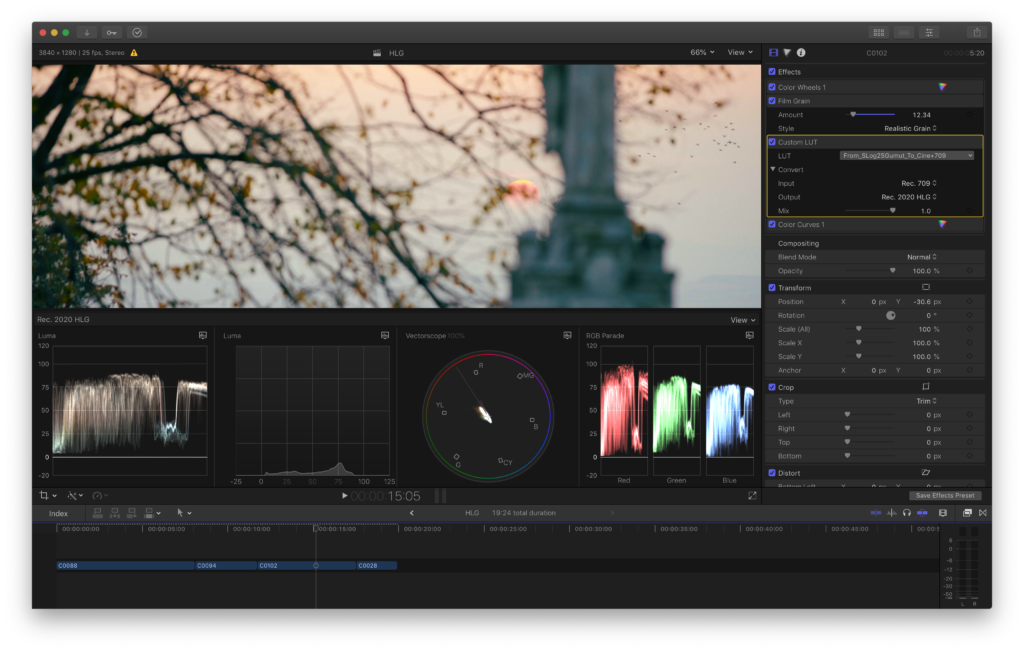The width and height of the screenshot is (1024, 651).
Task: Click the Distort onscreen controls icon
Action: pyautogui.click(x=926, y=473)
